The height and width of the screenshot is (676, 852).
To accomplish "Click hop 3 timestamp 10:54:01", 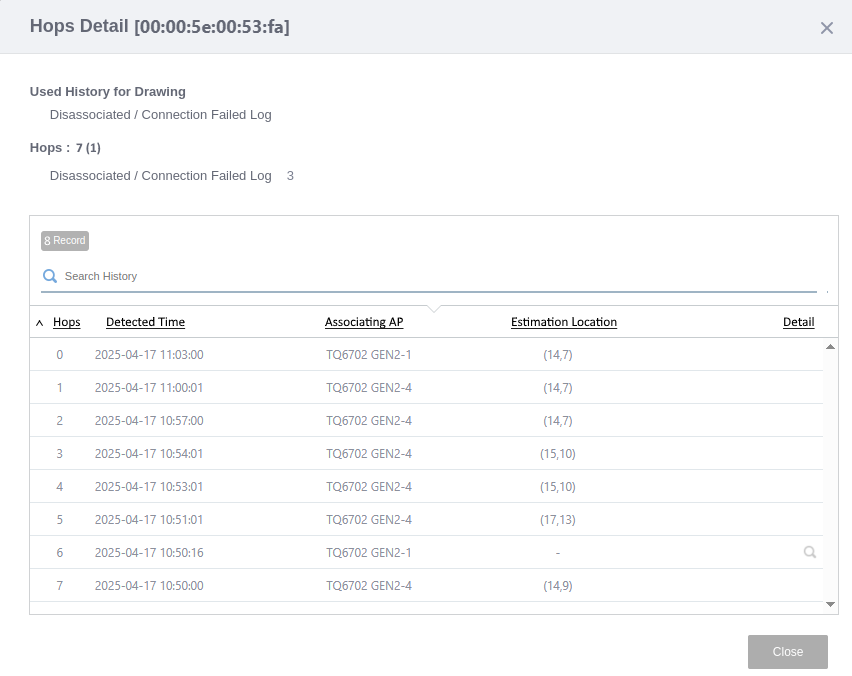I will [148, 453].
